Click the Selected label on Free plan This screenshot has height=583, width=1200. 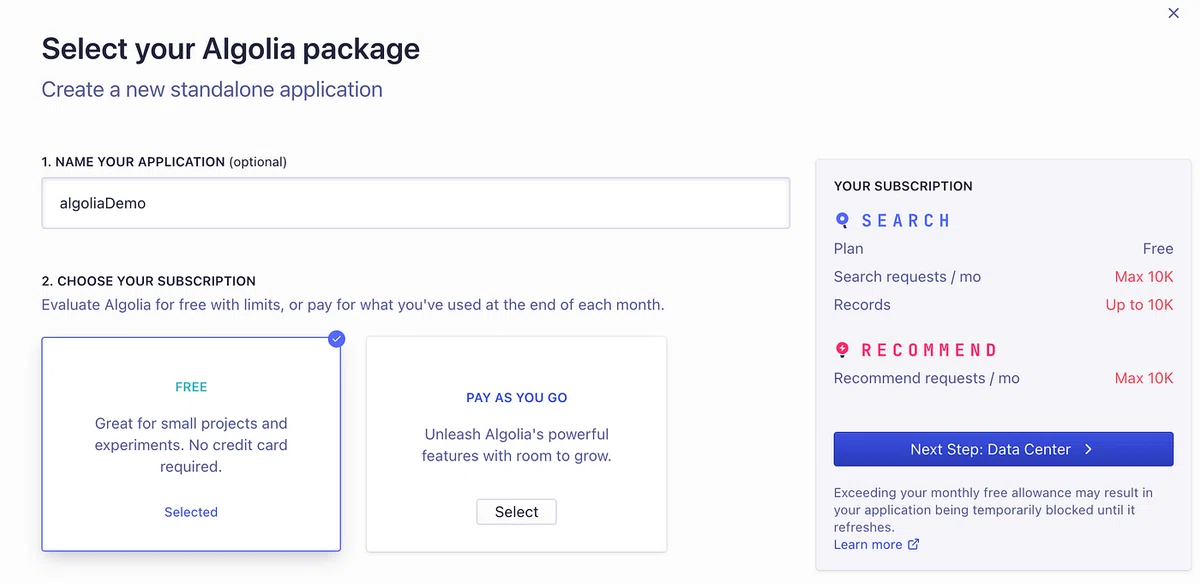(191, 512)
